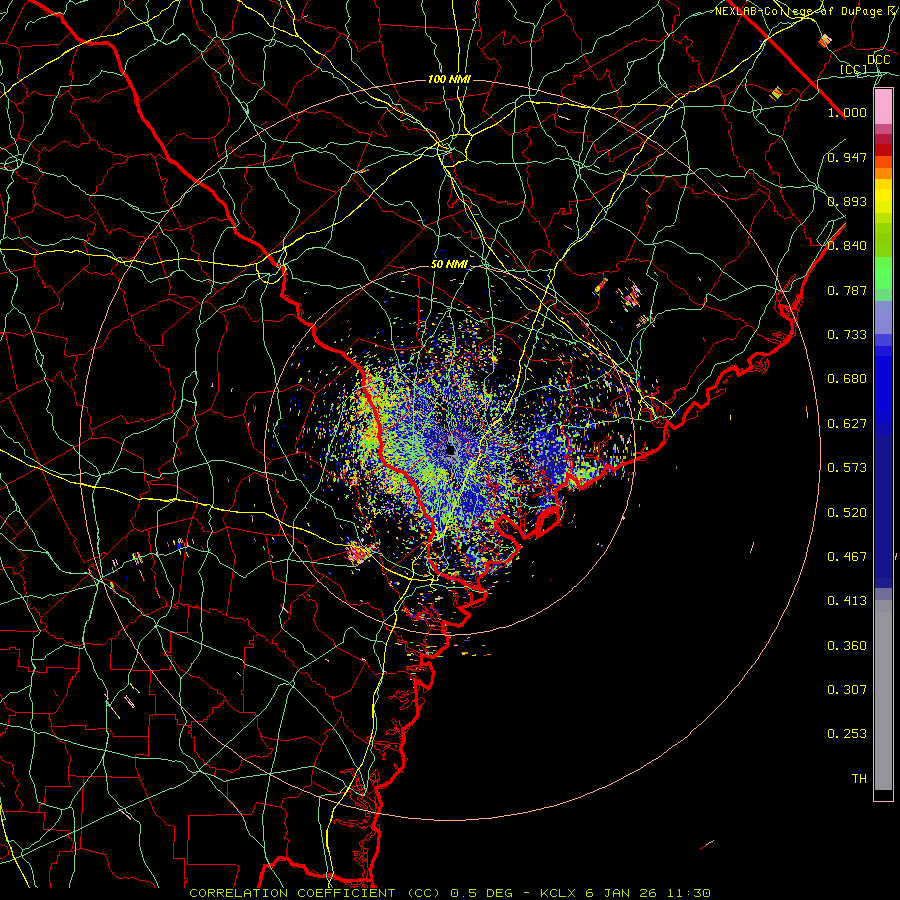Click the pink segment of the color bar

tap(883, 107)
